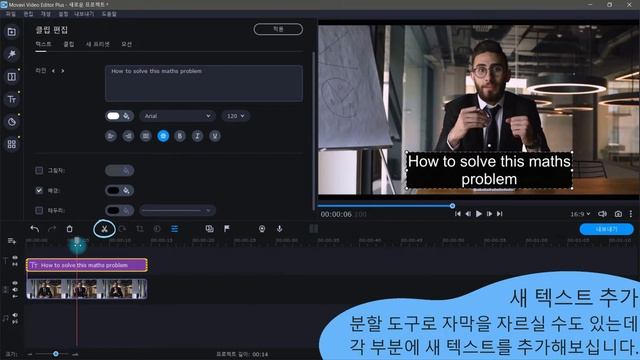Screen dimensions: 640x360
Task: Open the titles Tt panel in sidebar
Action: 11,99
